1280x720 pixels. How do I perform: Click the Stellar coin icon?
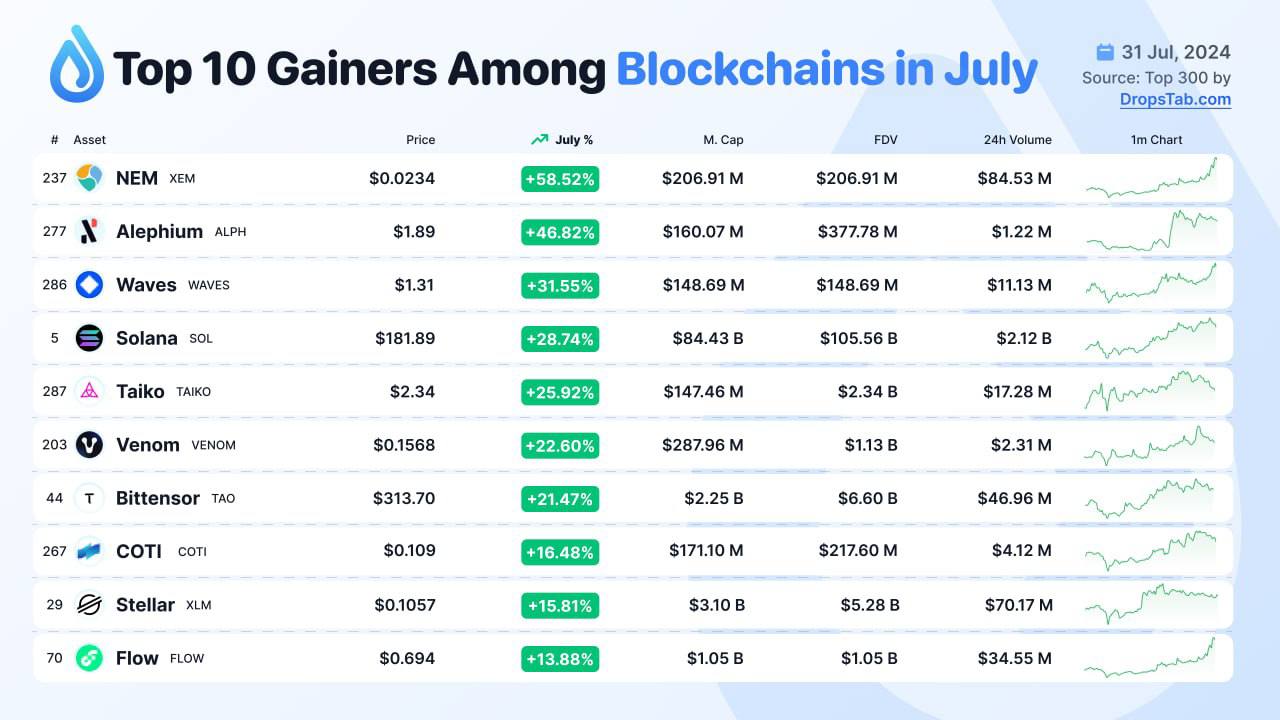89,605
